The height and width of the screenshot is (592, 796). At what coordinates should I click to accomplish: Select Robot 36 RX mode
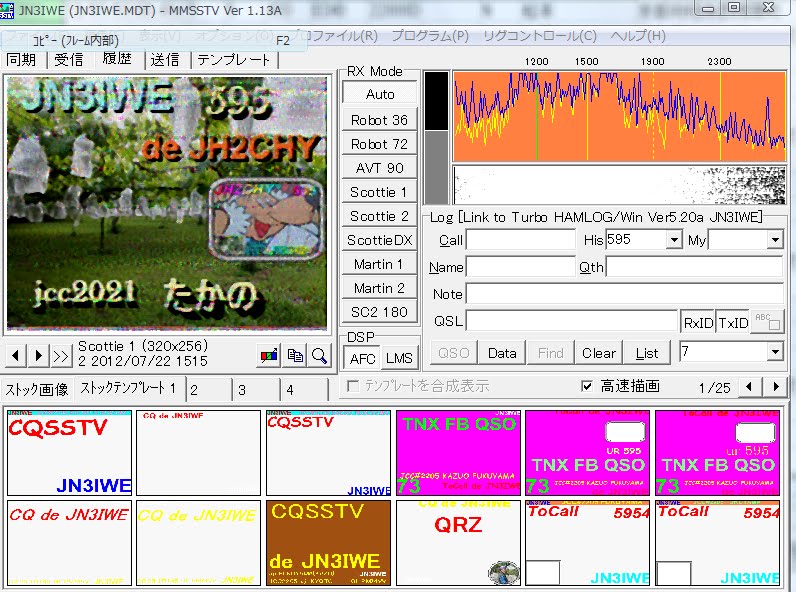pyautogui.click(x=380, y=120)
